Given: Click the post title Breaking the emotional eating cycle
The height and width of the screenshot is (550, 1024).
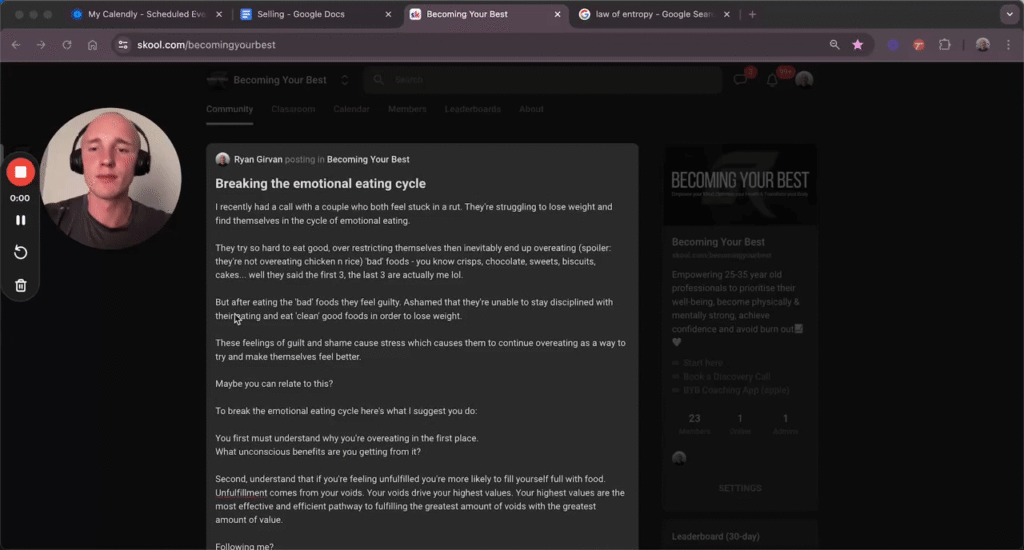Looking at the screenshot, I should [x=320, y=184].
